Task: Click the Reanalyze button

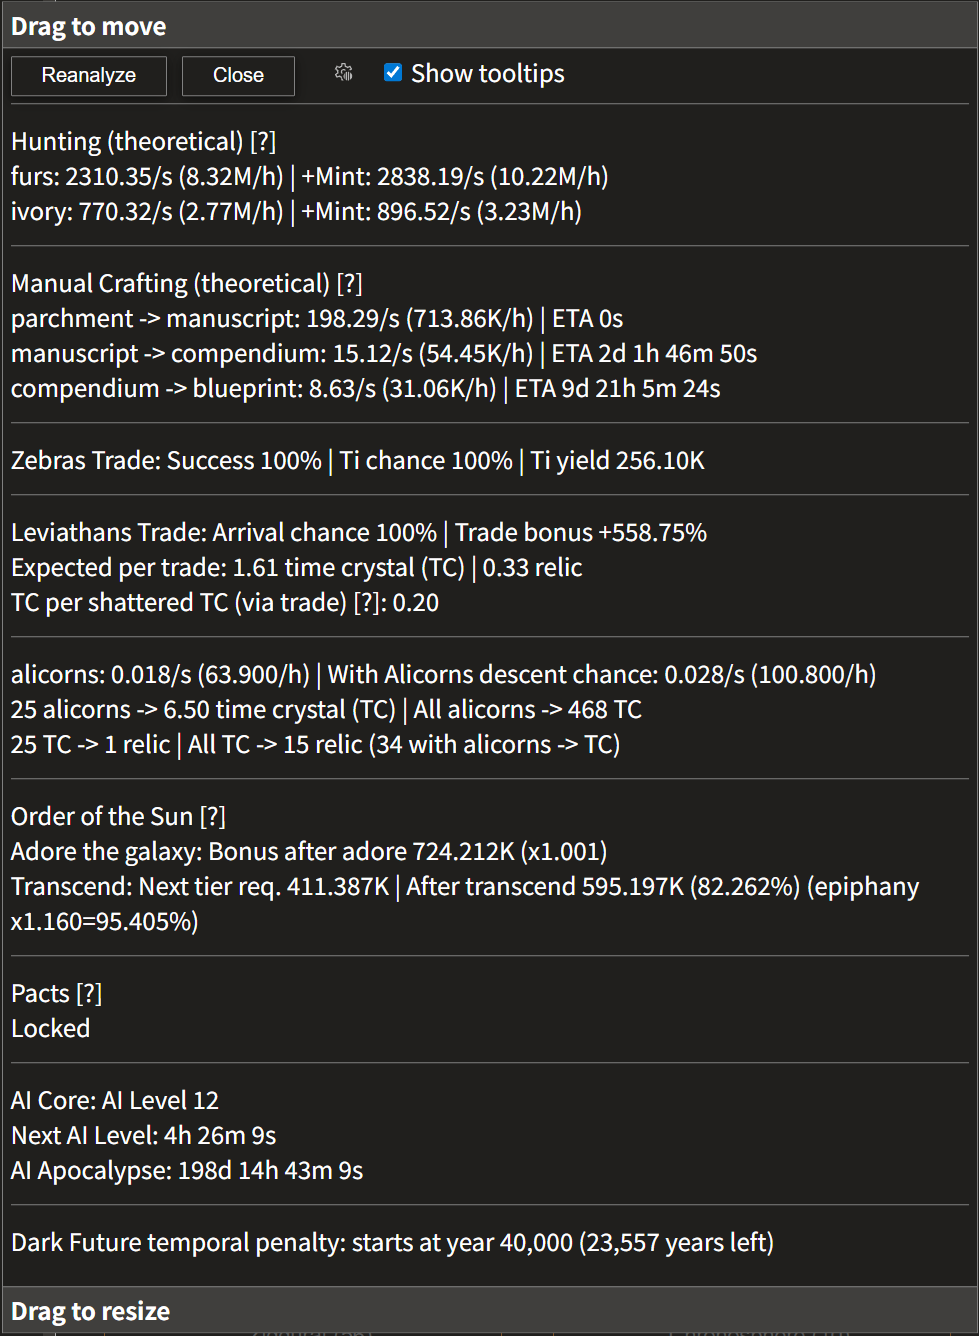Action: pyautogui.click(x=89, y=76)
